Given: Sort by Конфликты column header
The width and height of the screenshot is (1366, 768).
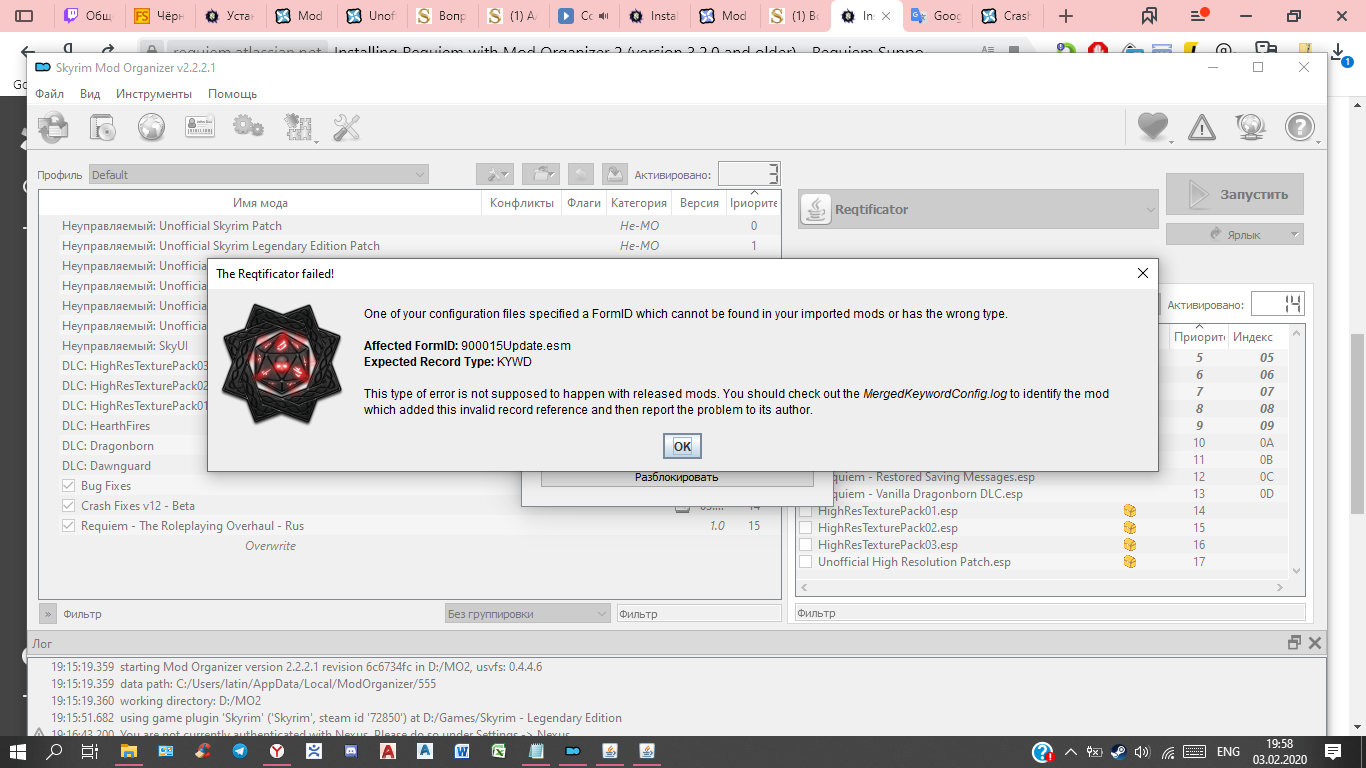Looking at the screenshot, I should (x=521, y=203).
